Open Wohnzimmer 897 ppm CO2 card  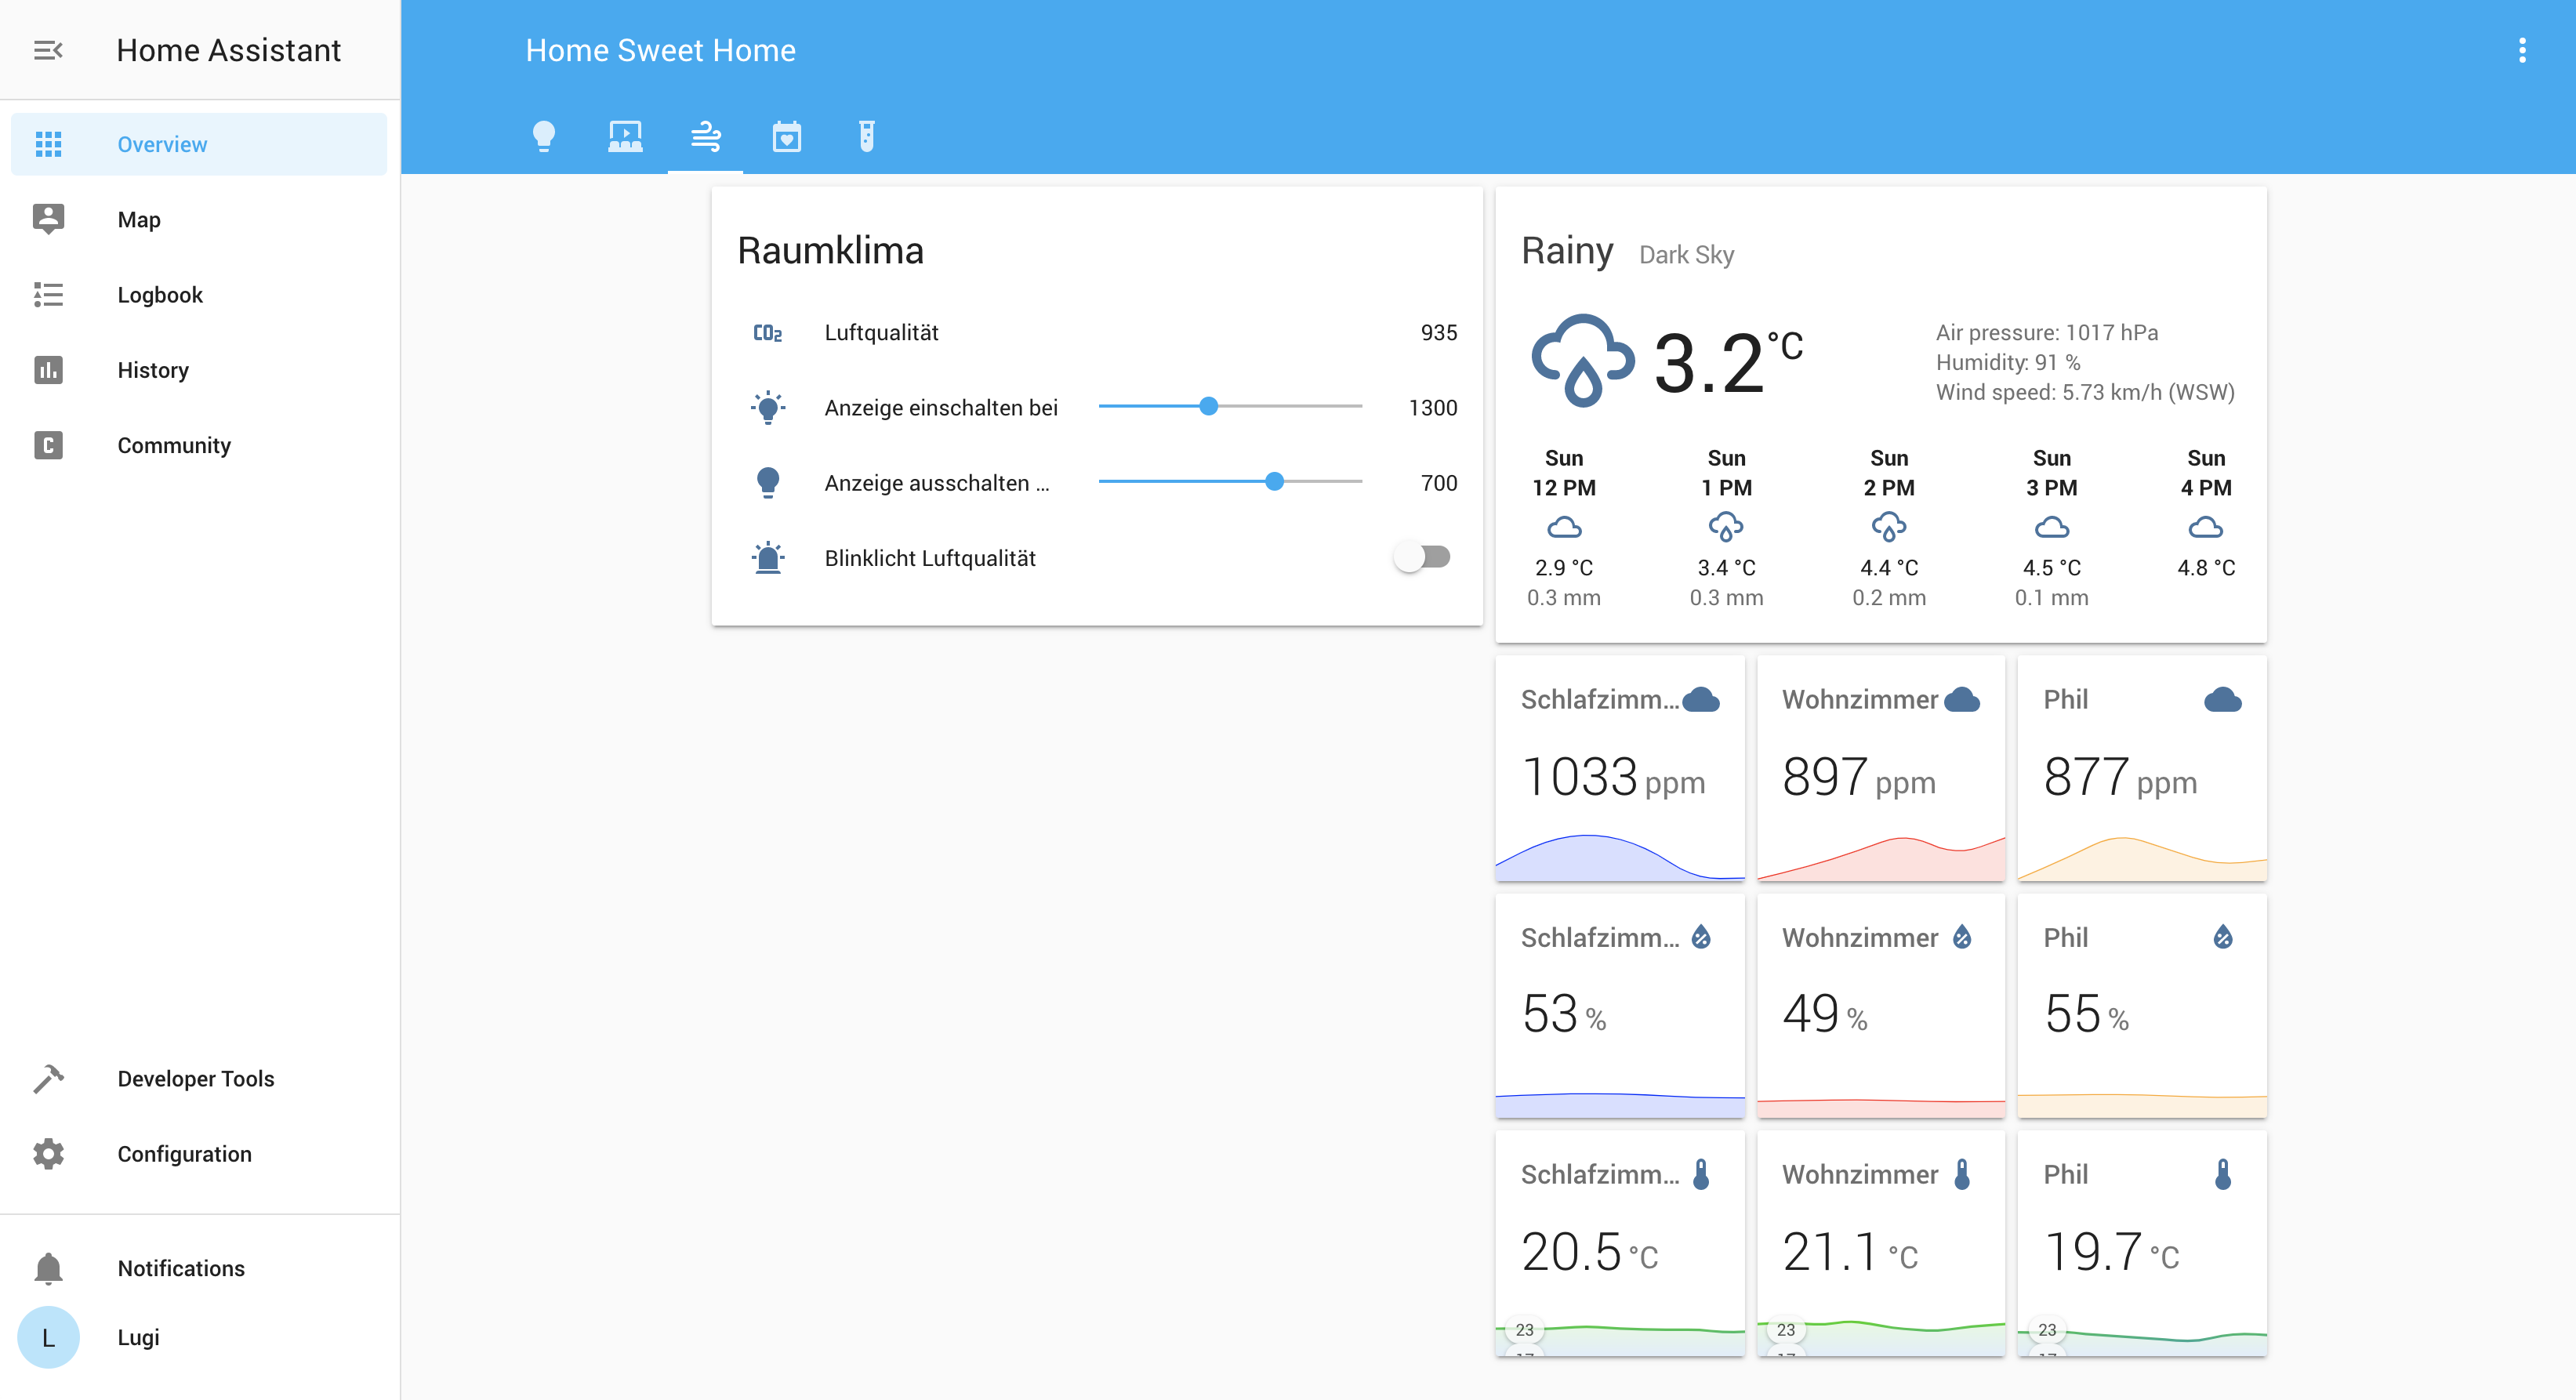1880,768
